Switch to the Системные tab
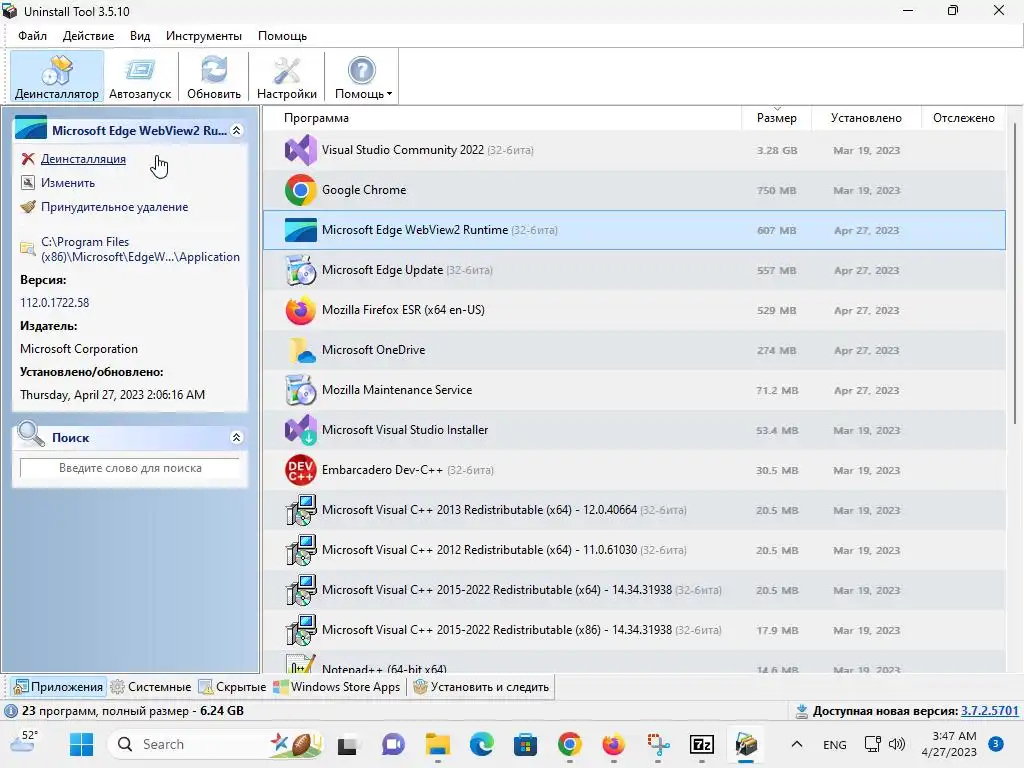Viewport: 1024px width, 768px height. (151, 687)
